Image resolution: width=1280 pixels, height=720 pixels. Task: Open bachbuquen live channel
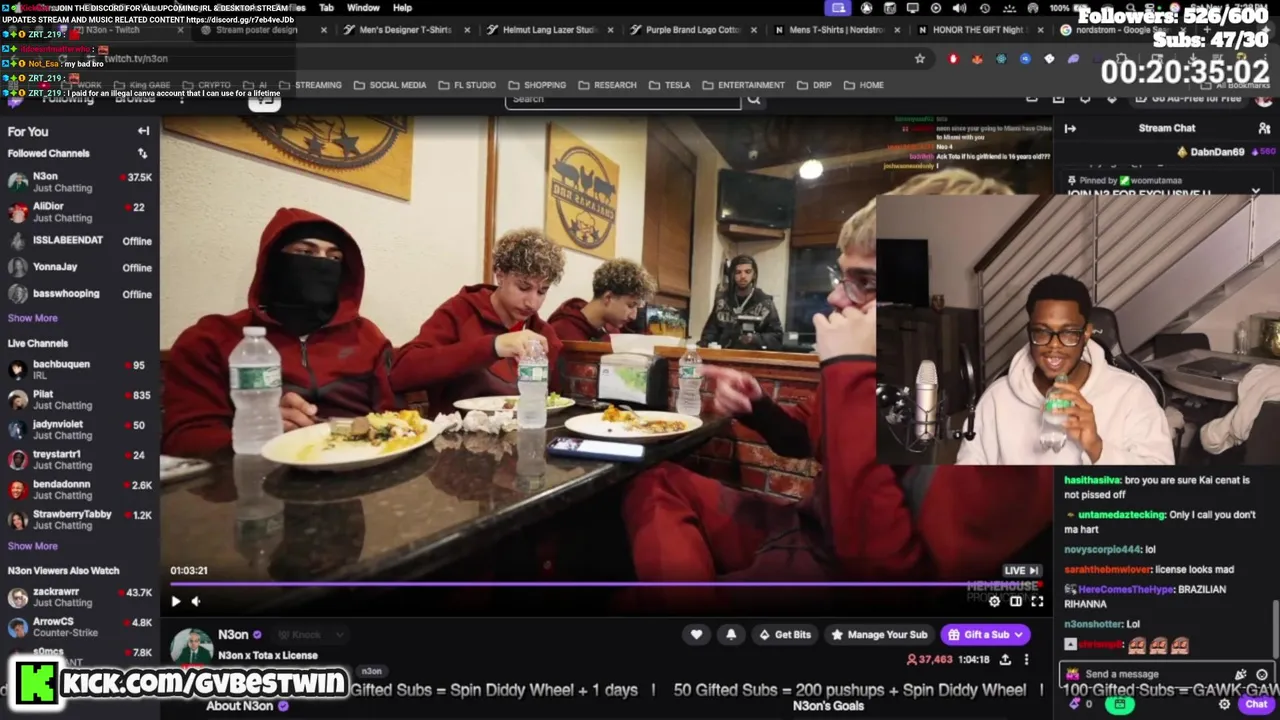(80, 370)
